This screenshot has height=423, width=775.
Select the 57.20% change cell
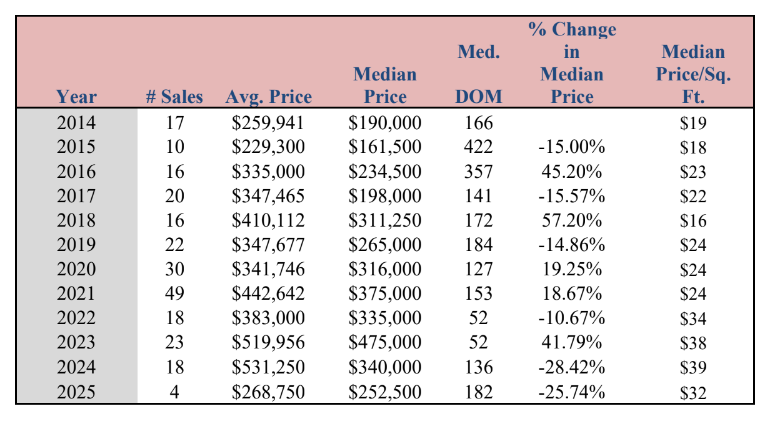click(x=572, y=220)
